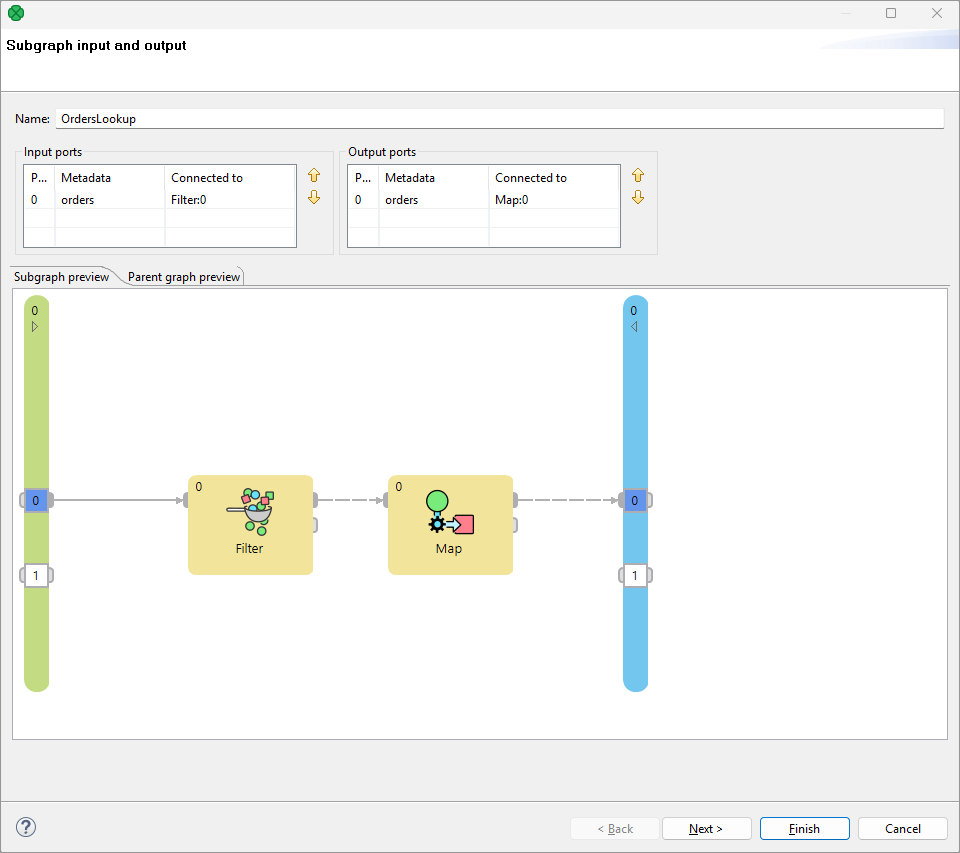
Task: Open help with question mark icon
Action: click(26, 827)
